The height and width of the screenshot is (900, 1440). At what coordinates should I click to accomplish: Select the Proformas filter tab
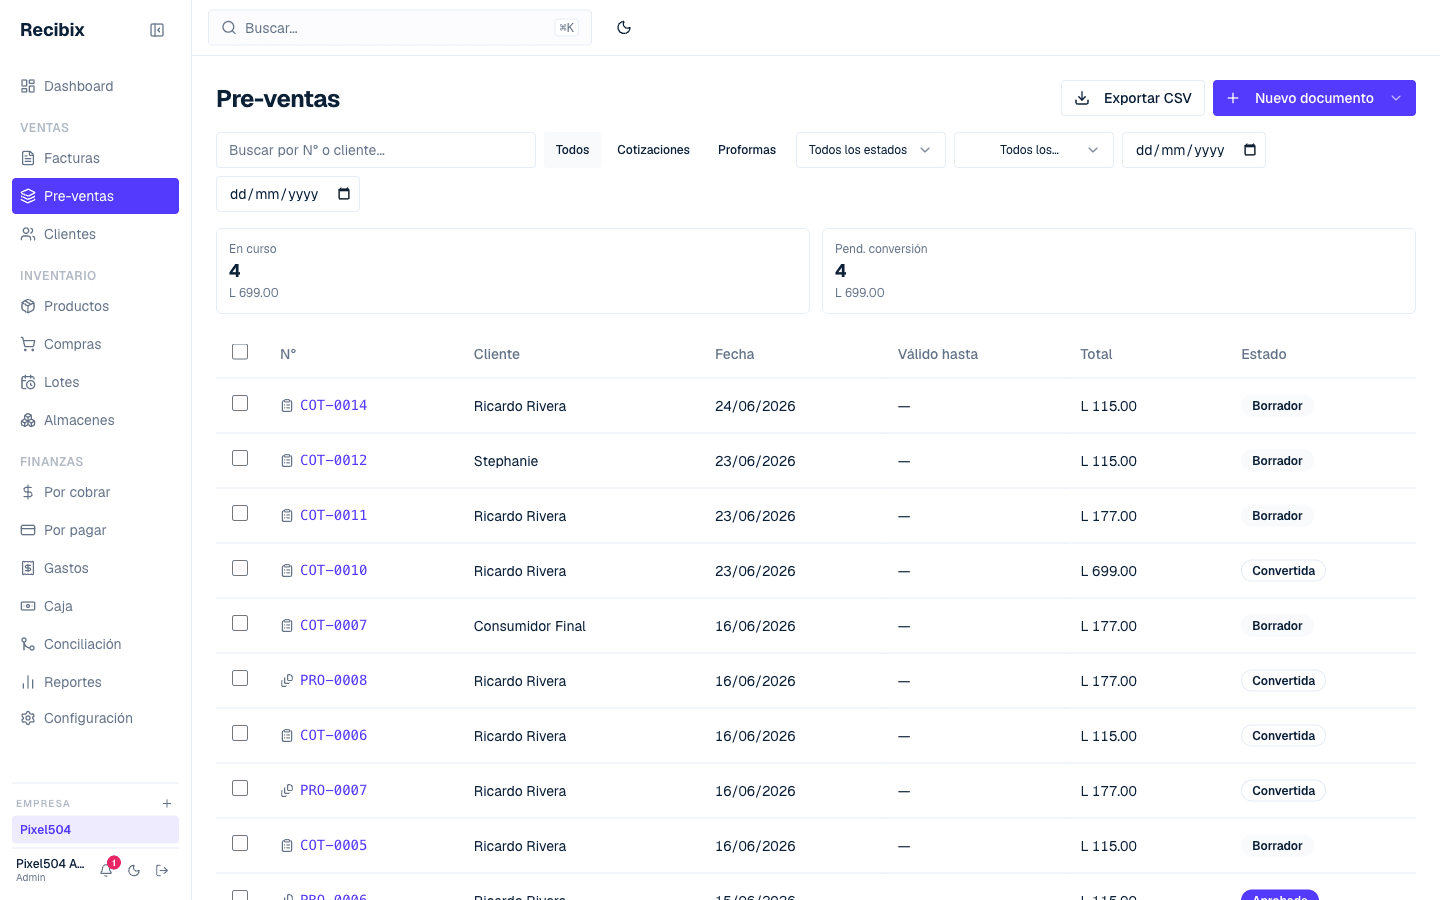coord(747,150)
